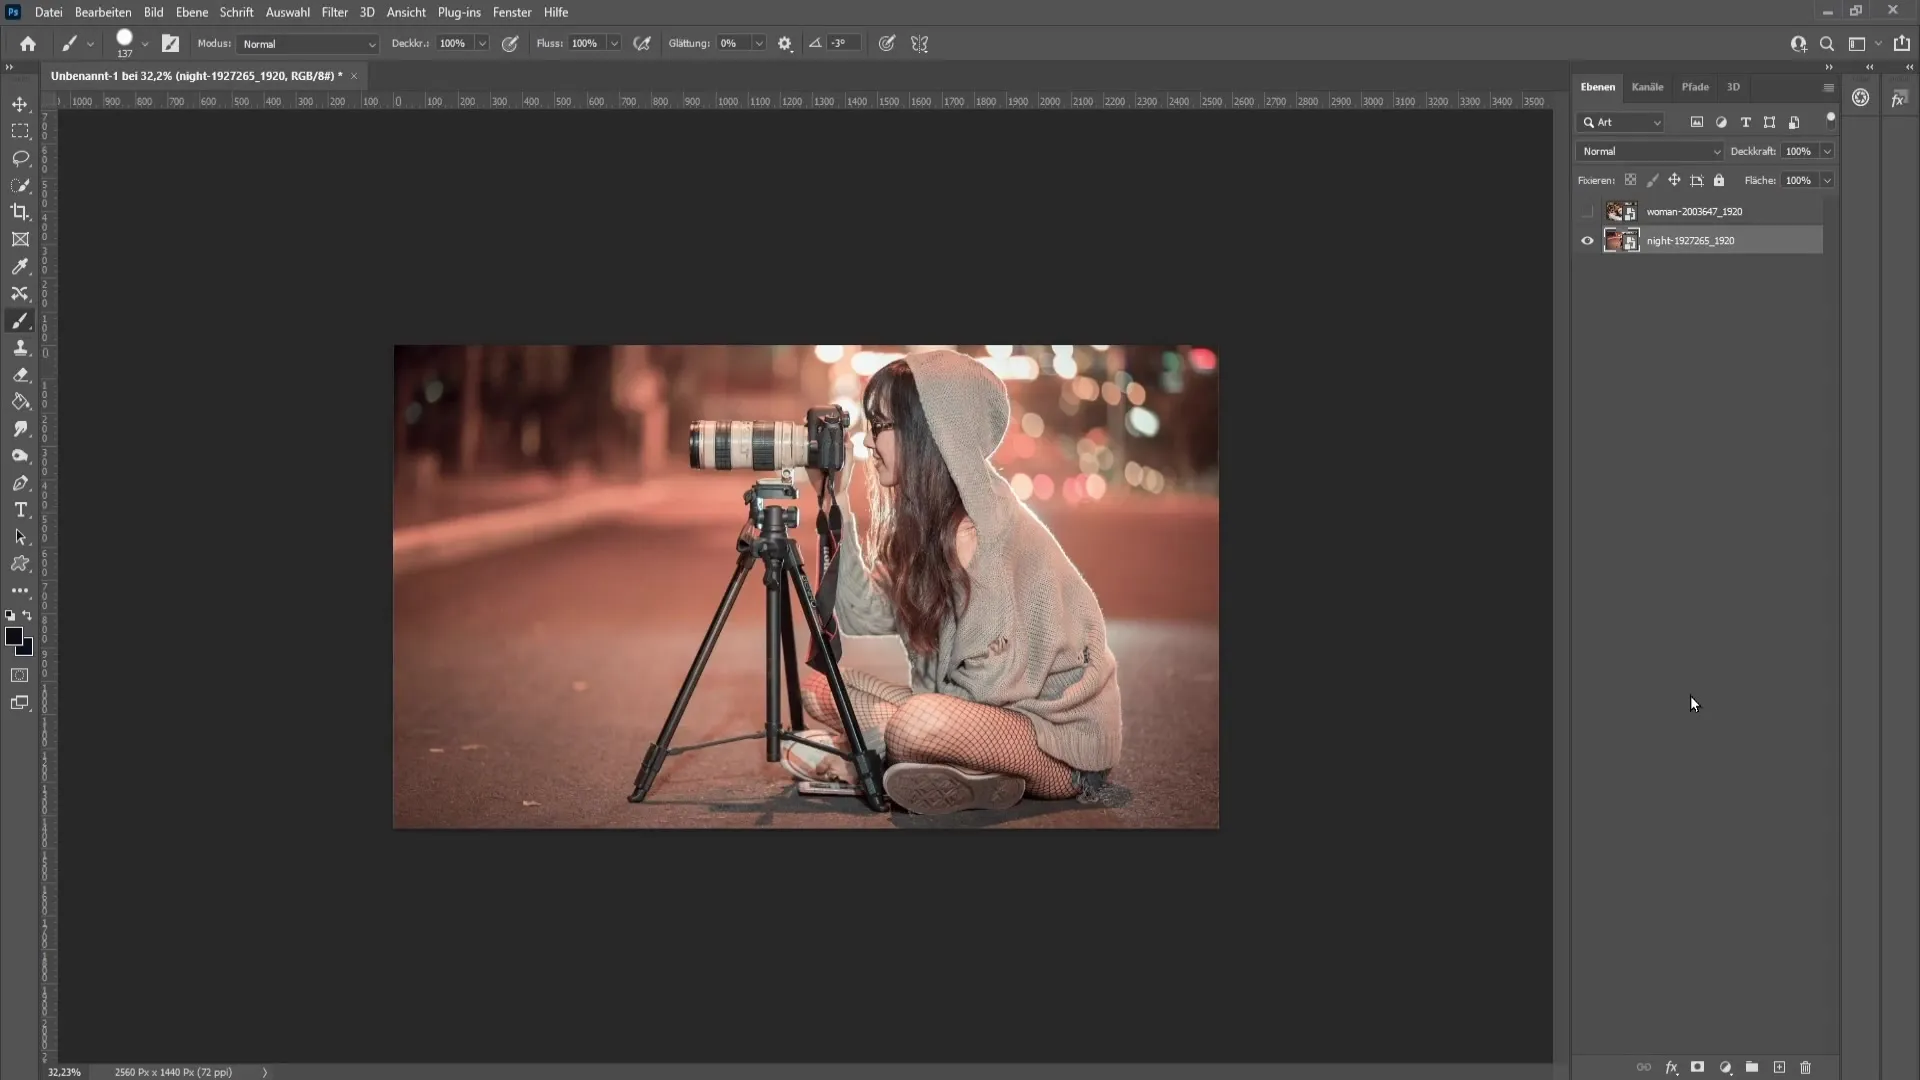Toggle lock image pixels
The width and height of the screenshot is (1920, 1080).
1652,180
